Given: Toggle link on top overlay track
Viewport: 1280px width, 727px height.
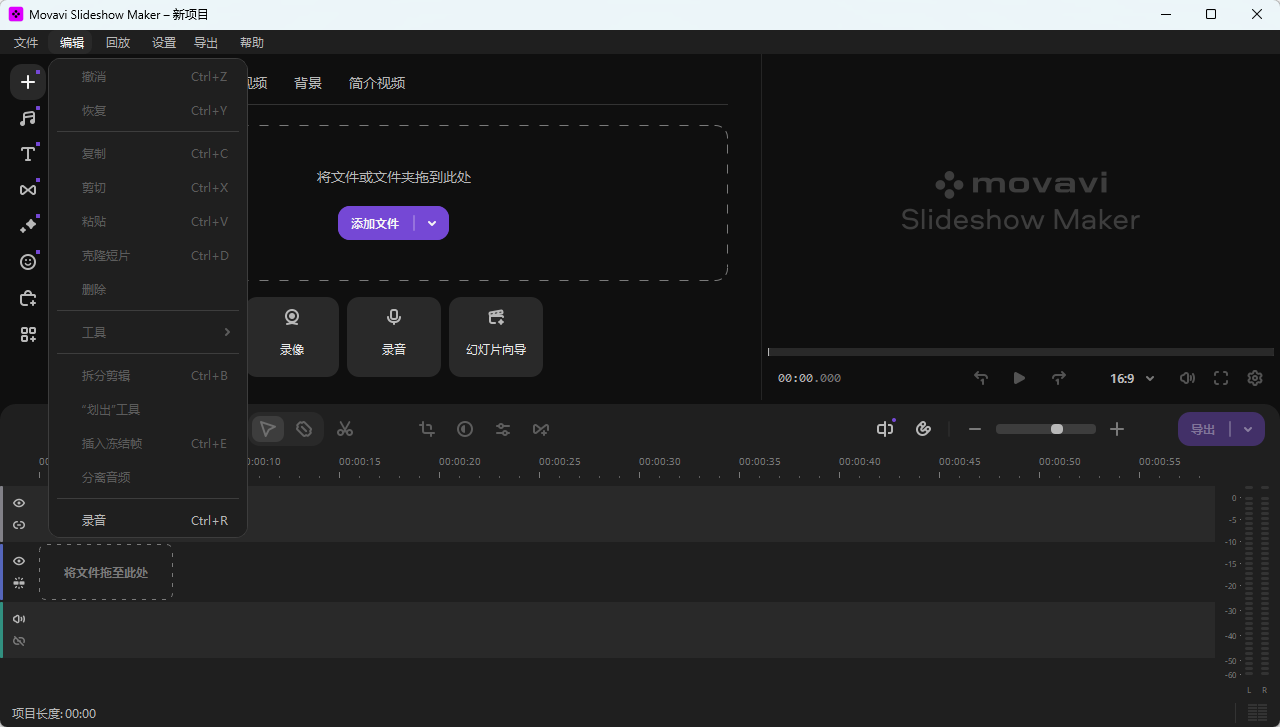Looking at the screenshot, I should point(19,525).
